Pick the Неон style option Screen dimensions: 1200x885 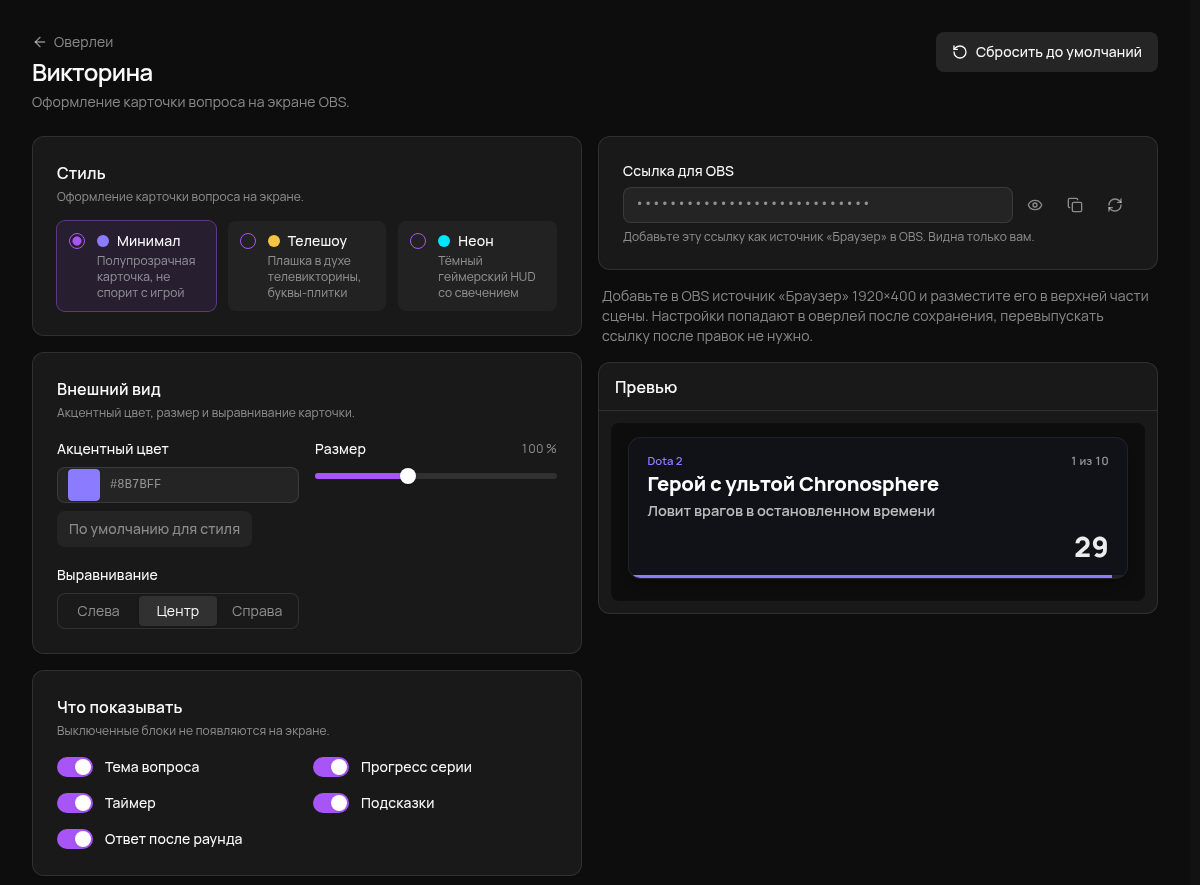[x=477, y=266]
